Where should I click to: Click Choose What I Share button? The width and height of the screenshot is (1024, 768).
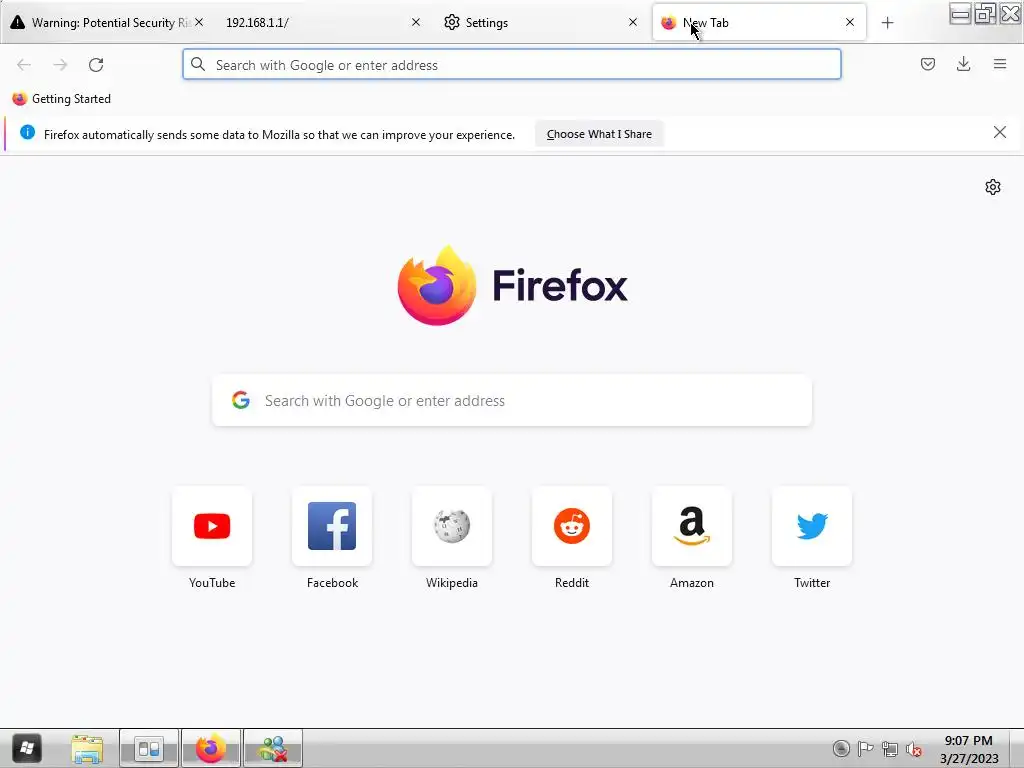click(x=599, y=134)
